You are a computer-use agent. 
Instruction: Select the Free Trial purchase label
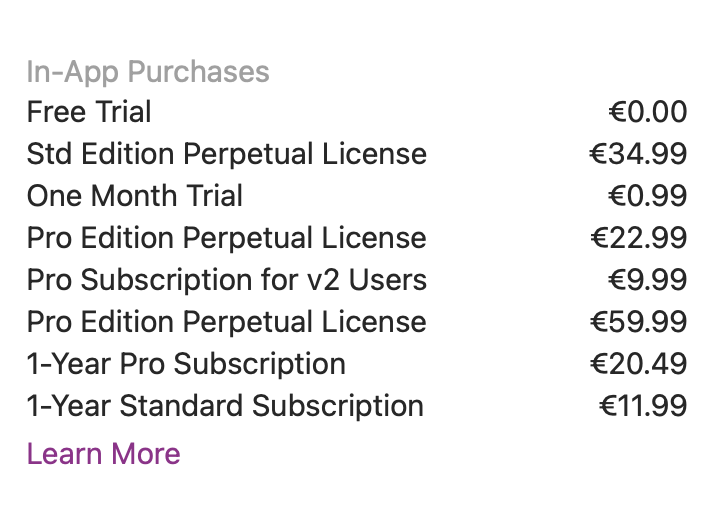tap(89, 112)
